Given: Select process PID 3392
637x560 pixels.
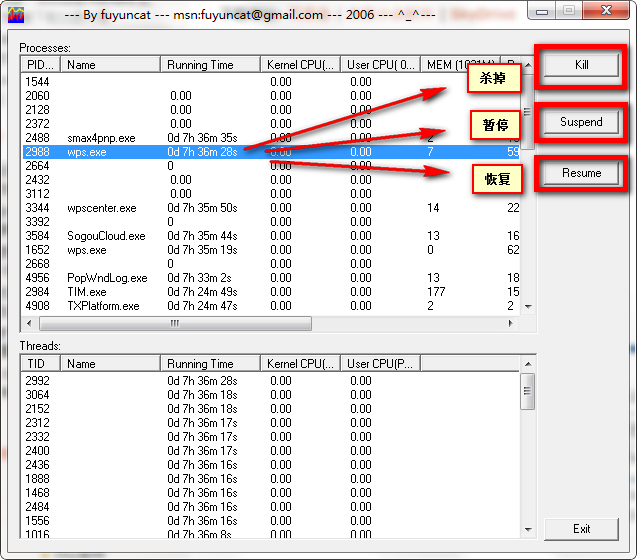Looking at the screenshot, I should click(x=271, y=222).
